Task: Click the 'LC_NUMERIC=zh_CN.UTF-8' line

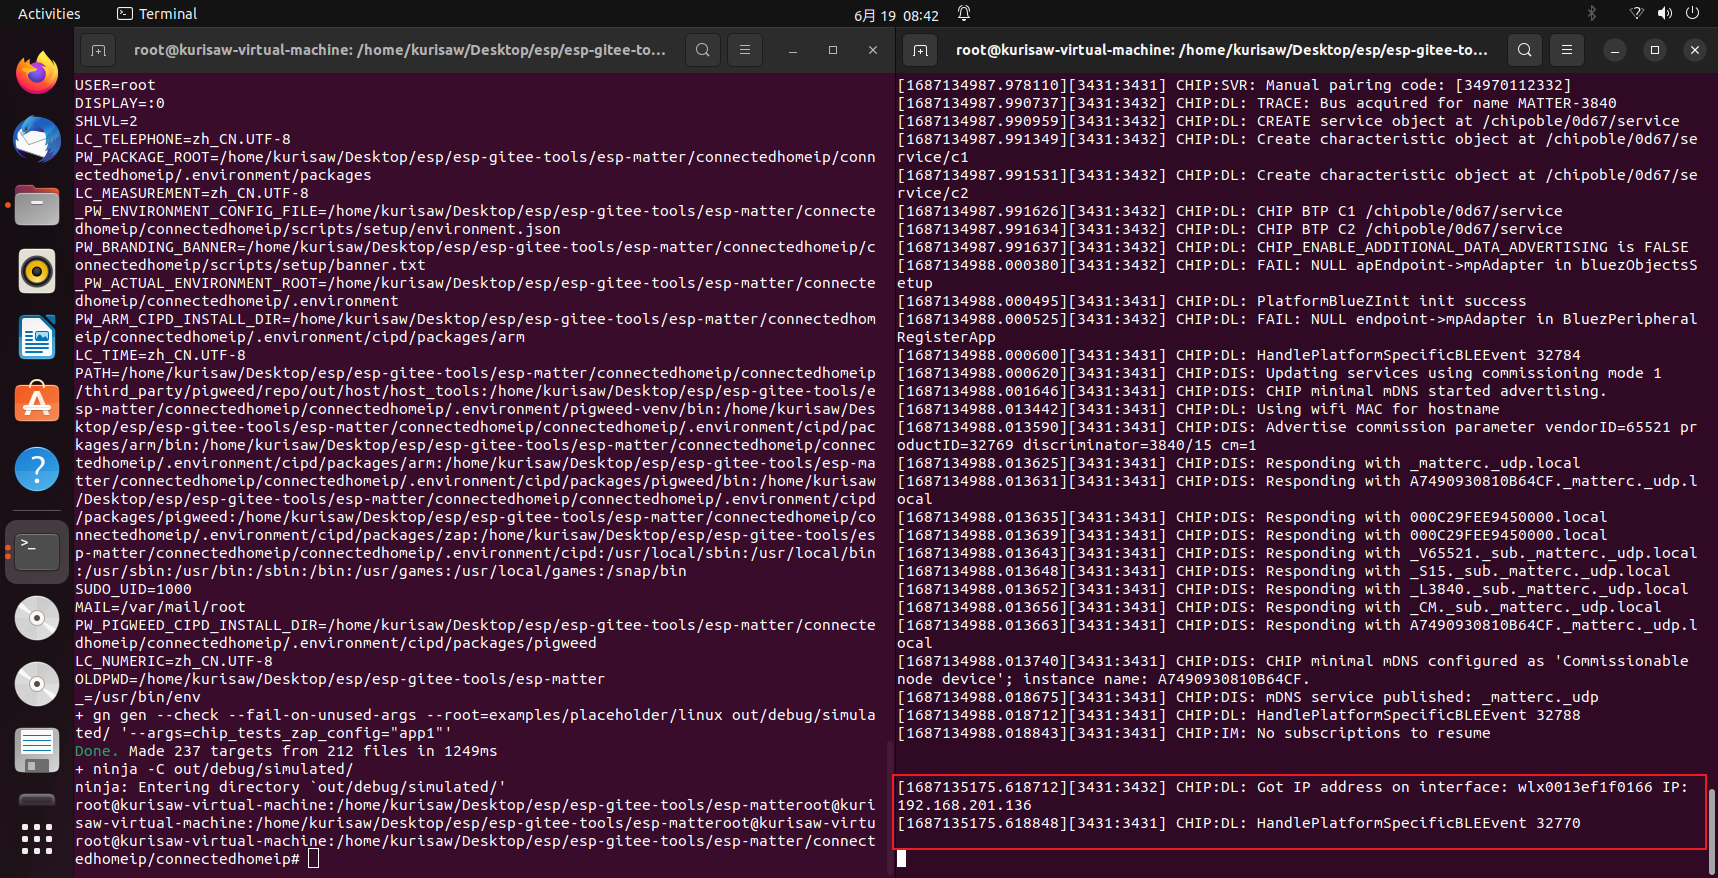Action: click(x=174, y=661)
